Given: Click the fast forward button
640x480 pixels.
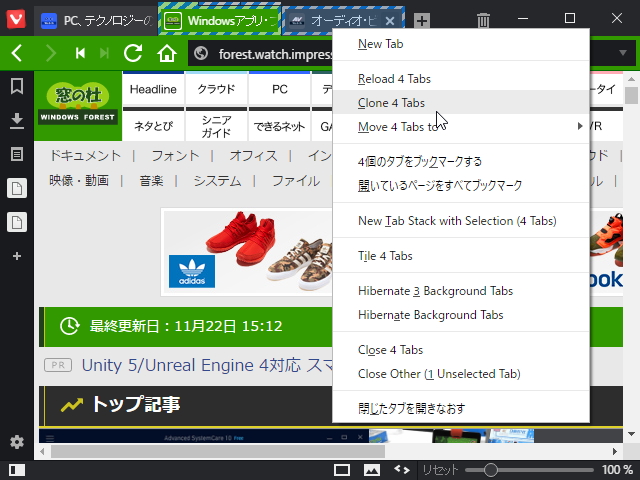Looking at the screenshot, I should click(x=104, y=53).
